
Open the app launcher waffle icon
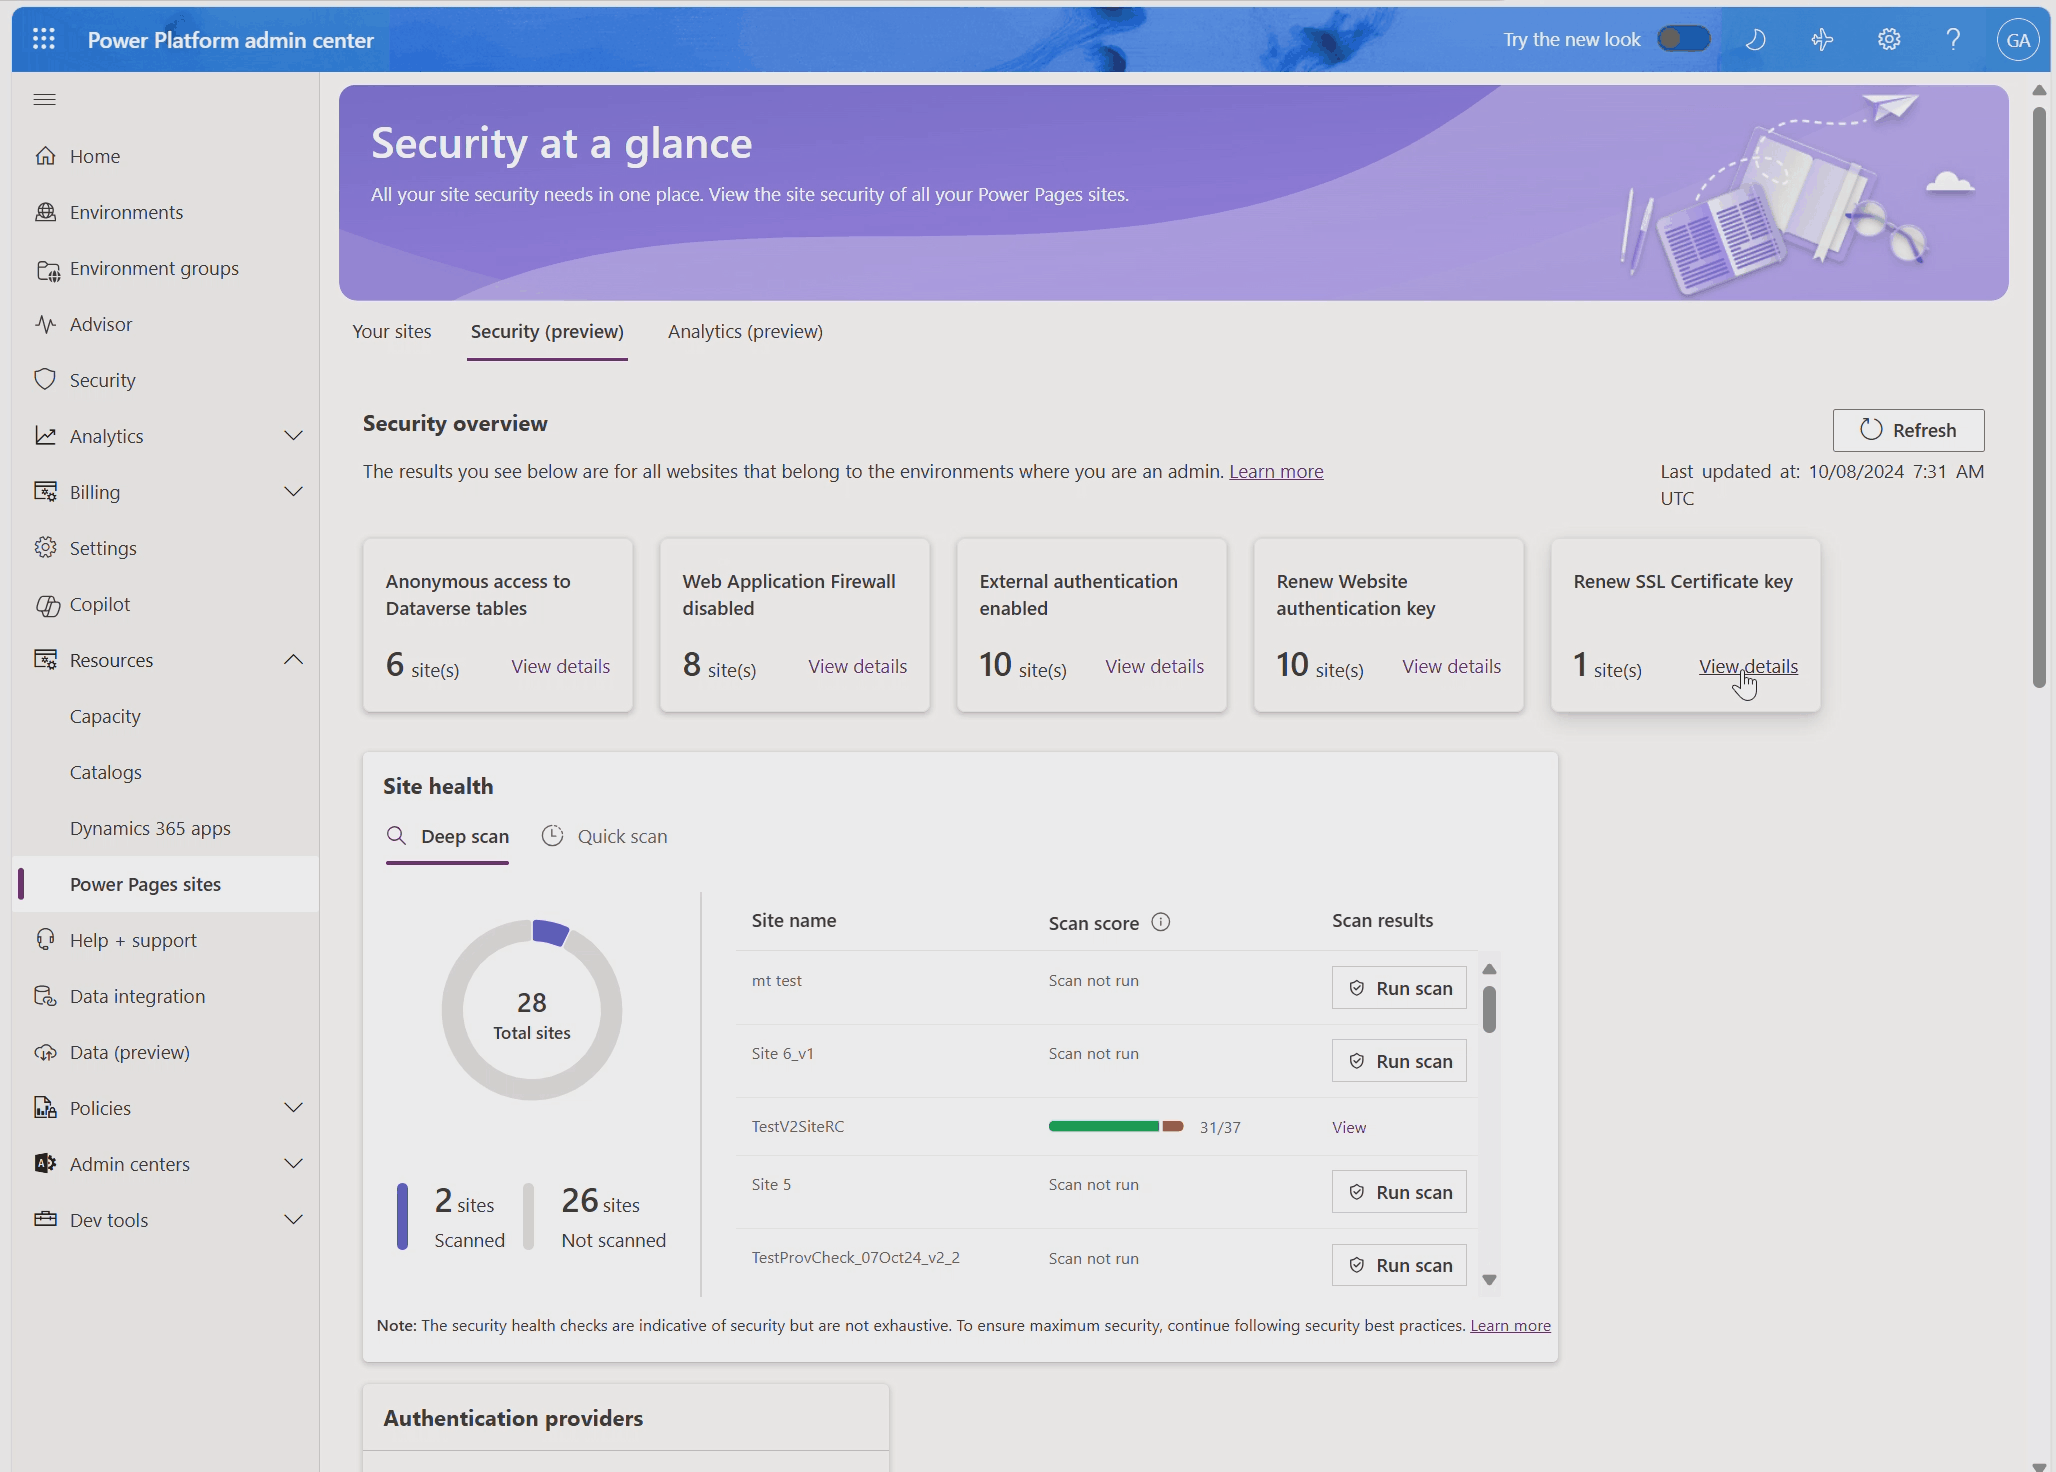click(44, 39)
